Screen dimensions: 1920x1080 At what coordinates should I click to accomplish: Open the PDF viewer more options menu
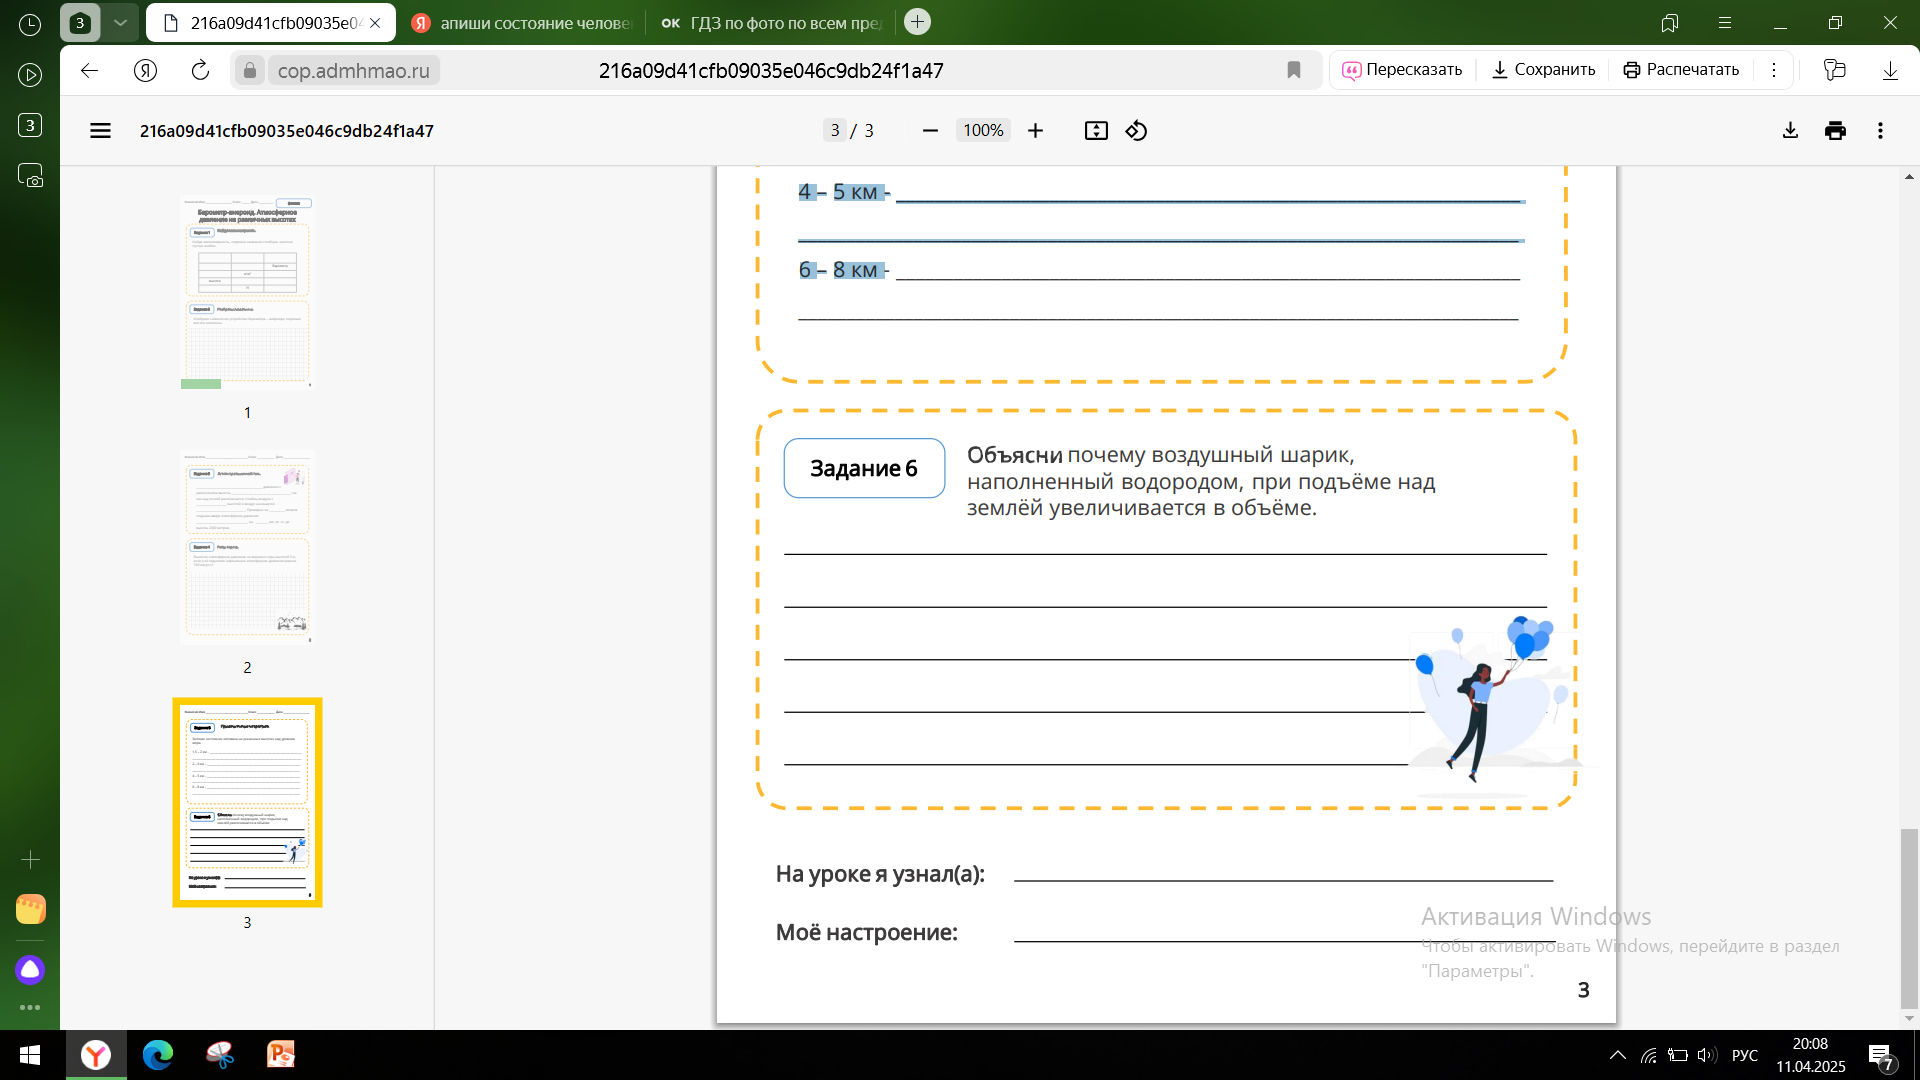pyautogui.click(x=1880, y=131)
